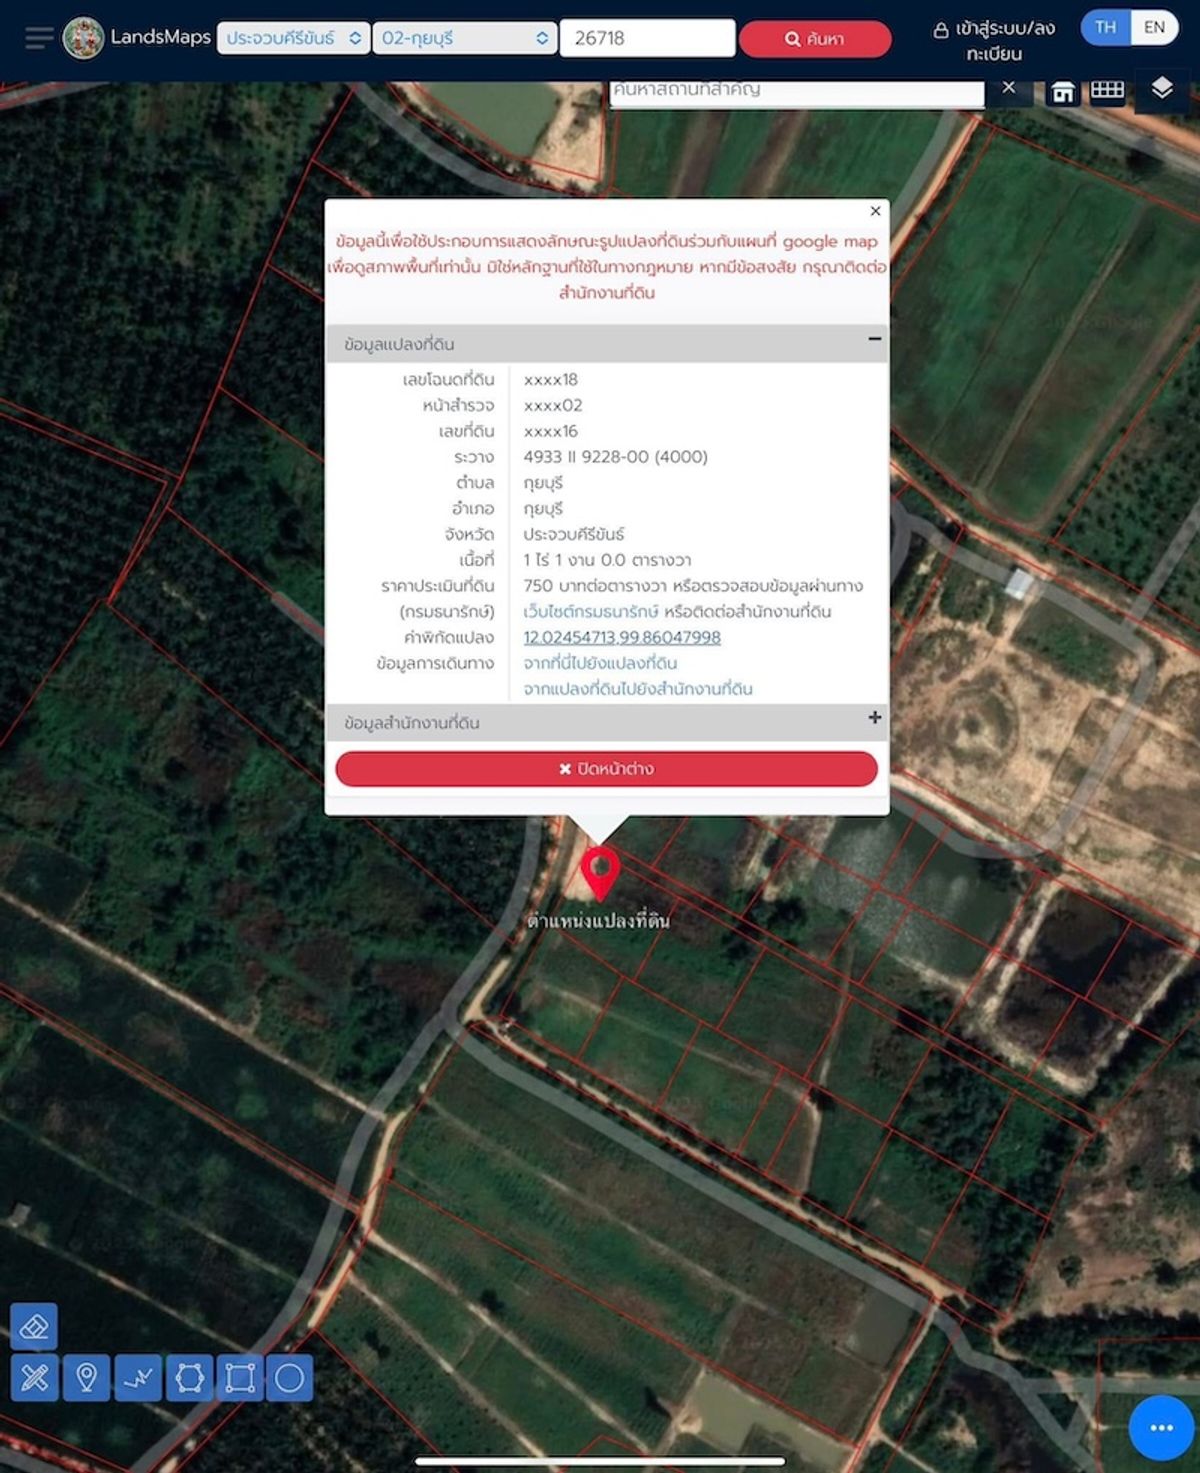Click the red ค้นหา search button
Screen dimensions: 1200x1473
pyautogui.click(x=814, y=39)
